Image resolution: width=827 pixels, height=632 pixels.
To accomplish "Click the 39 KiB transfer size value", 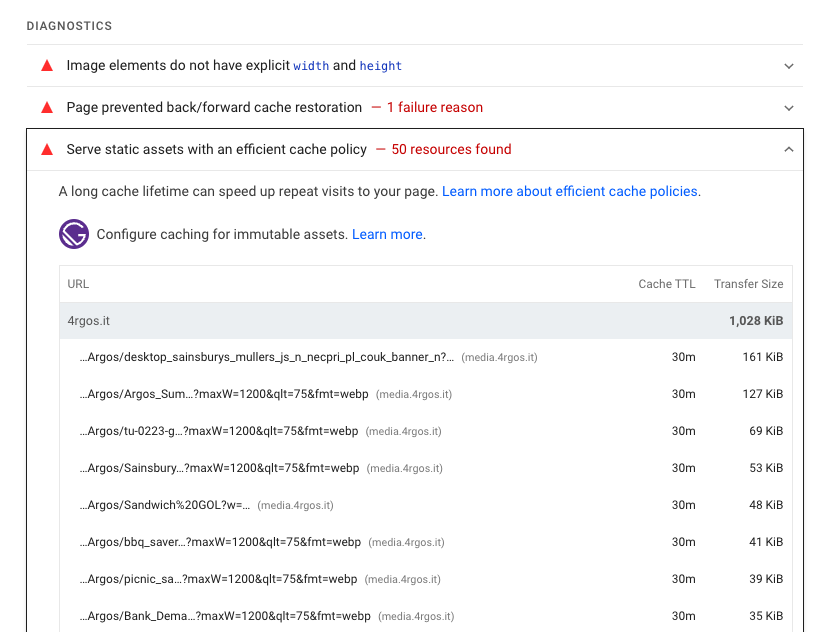I will click(766, 579).
